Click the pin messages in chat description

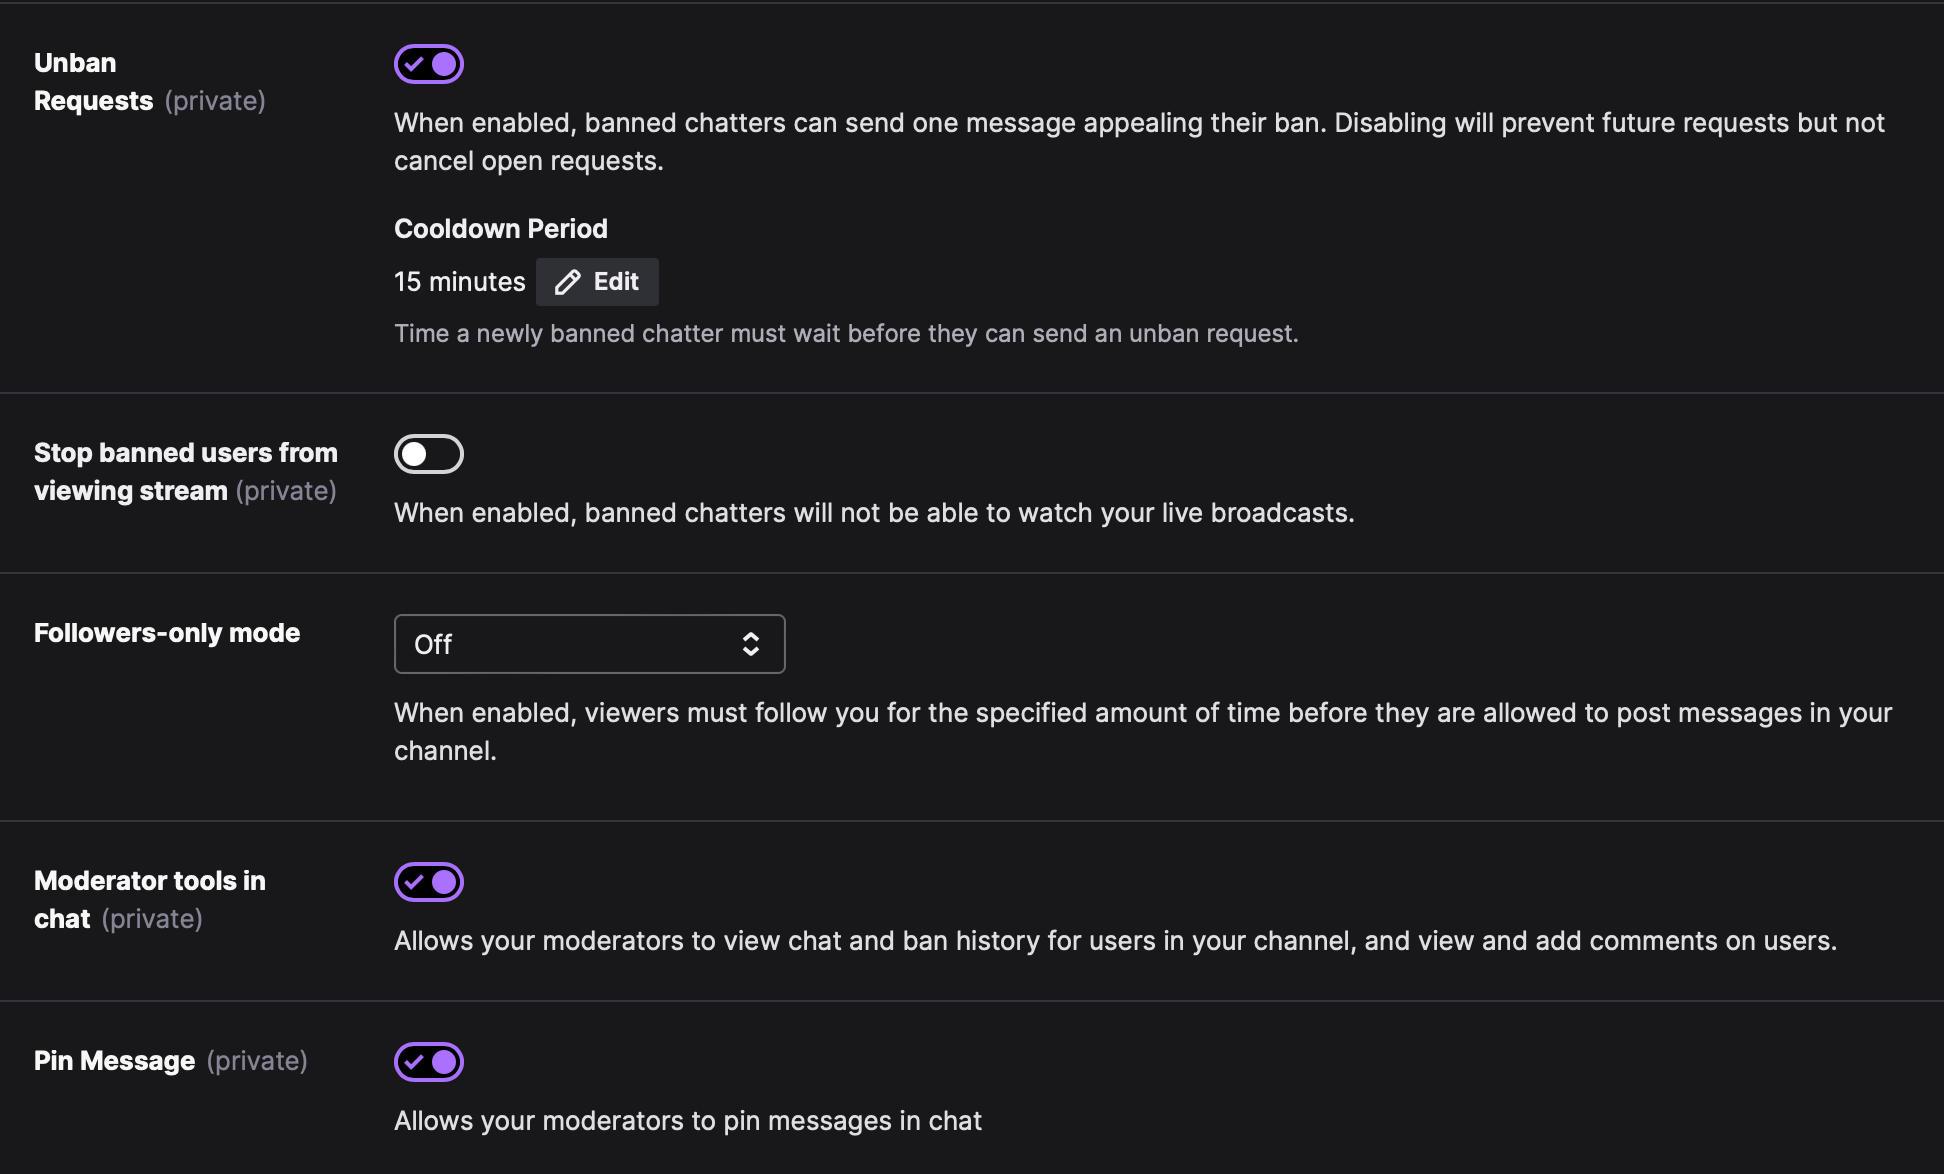688,1121
